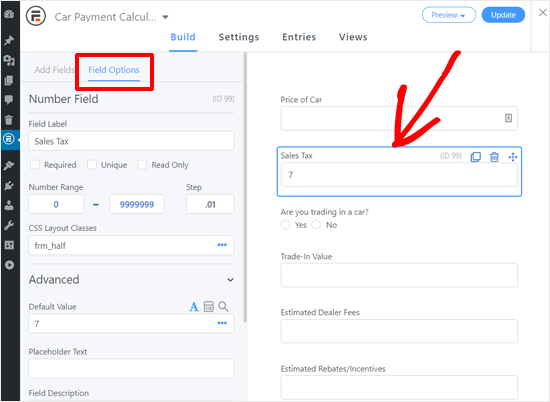The height and width of the screenshot is (402, 550).
Task: Switch to the Views tab
Action: coord(353,37)
